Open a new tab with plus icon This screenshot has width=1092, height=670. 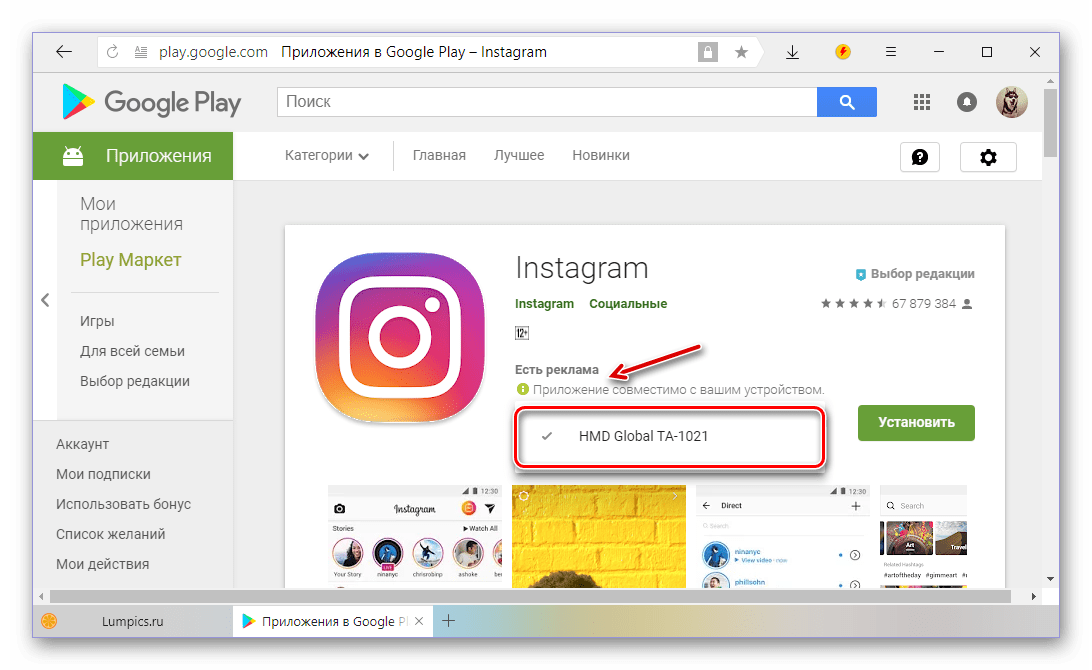[x=448, y=621]
